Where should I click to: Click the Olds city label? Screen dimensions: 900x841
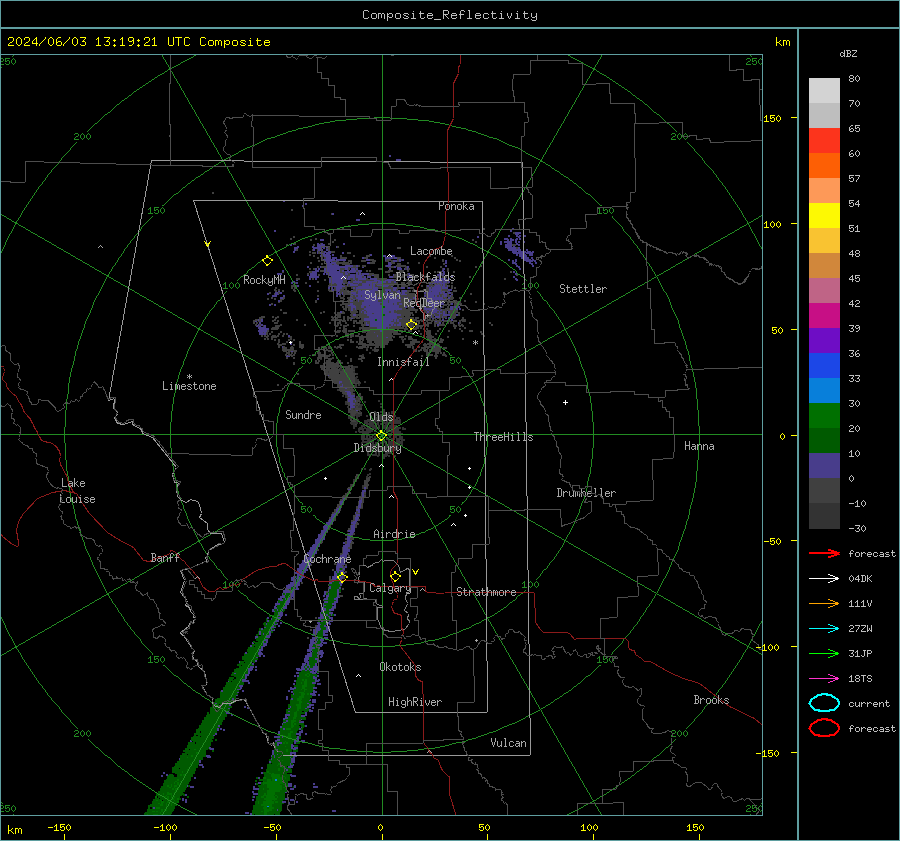tap(381, 417)
